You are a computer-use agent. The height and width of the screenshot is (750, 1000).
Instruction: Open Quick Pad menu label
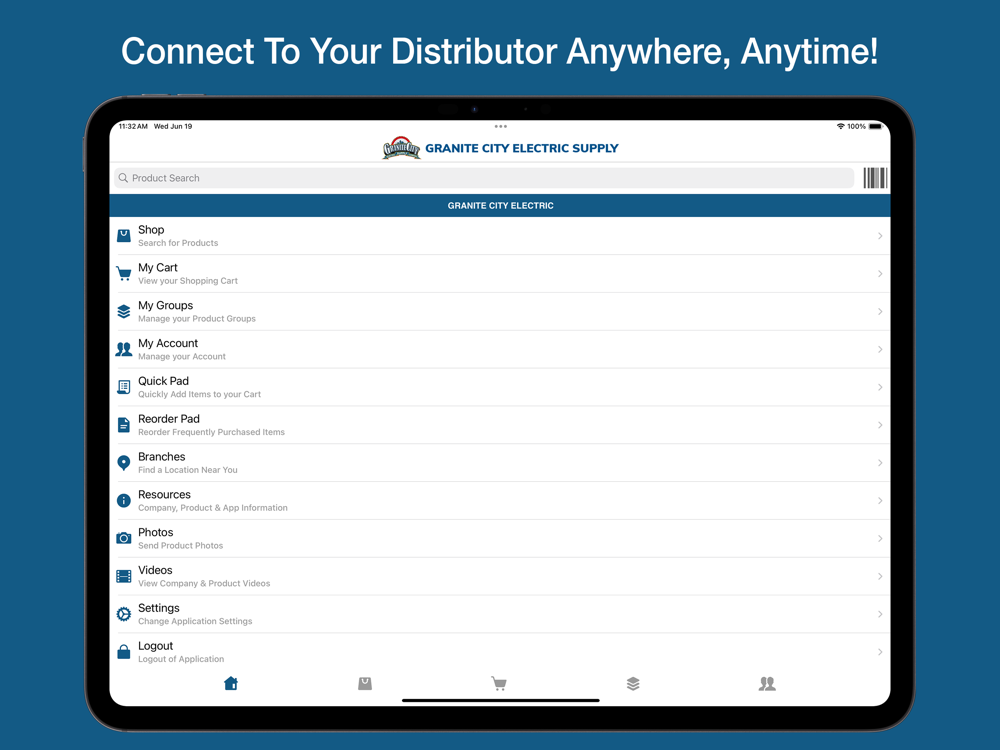pos(163,381)
